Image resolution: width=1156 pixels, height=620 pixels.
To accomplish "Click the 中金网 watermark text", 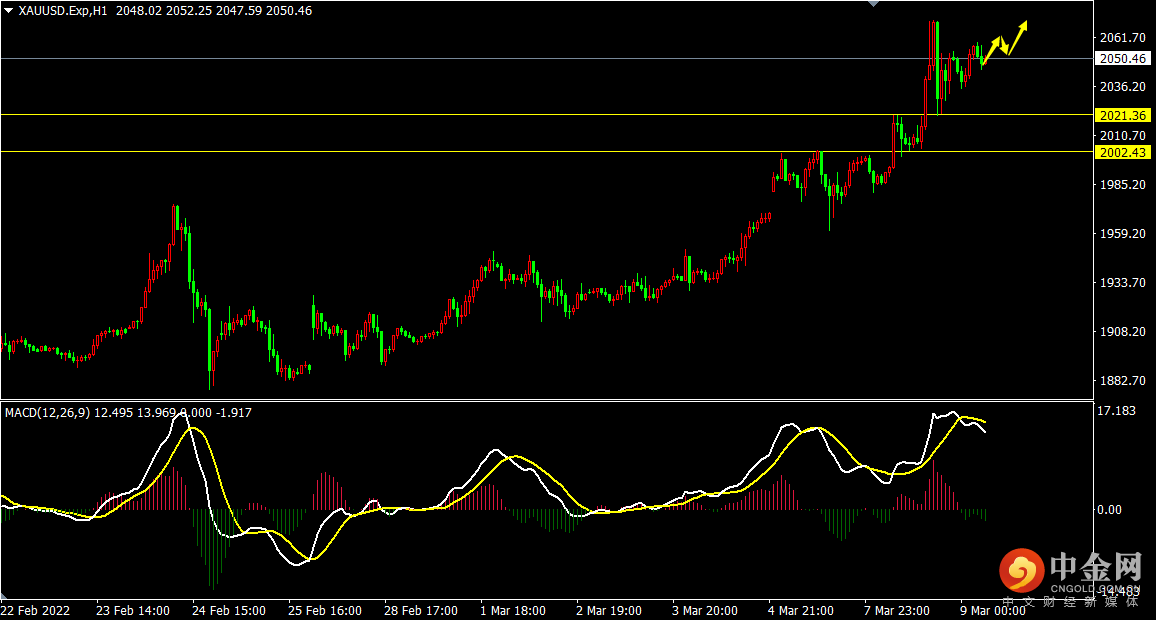I will (1096, 568).
